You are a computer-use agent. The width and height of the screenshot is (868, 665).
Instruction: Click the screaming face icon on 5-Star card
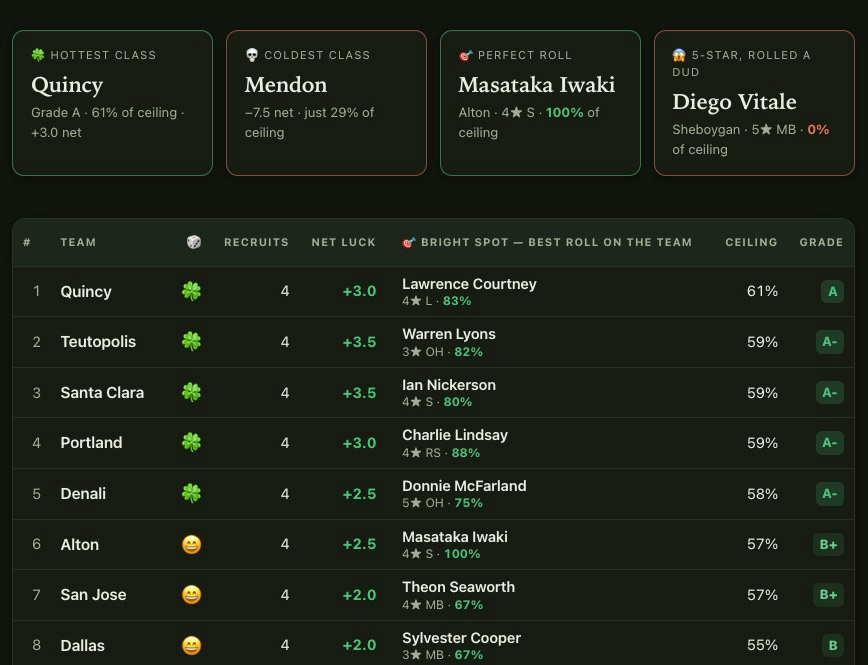[679, 55]
